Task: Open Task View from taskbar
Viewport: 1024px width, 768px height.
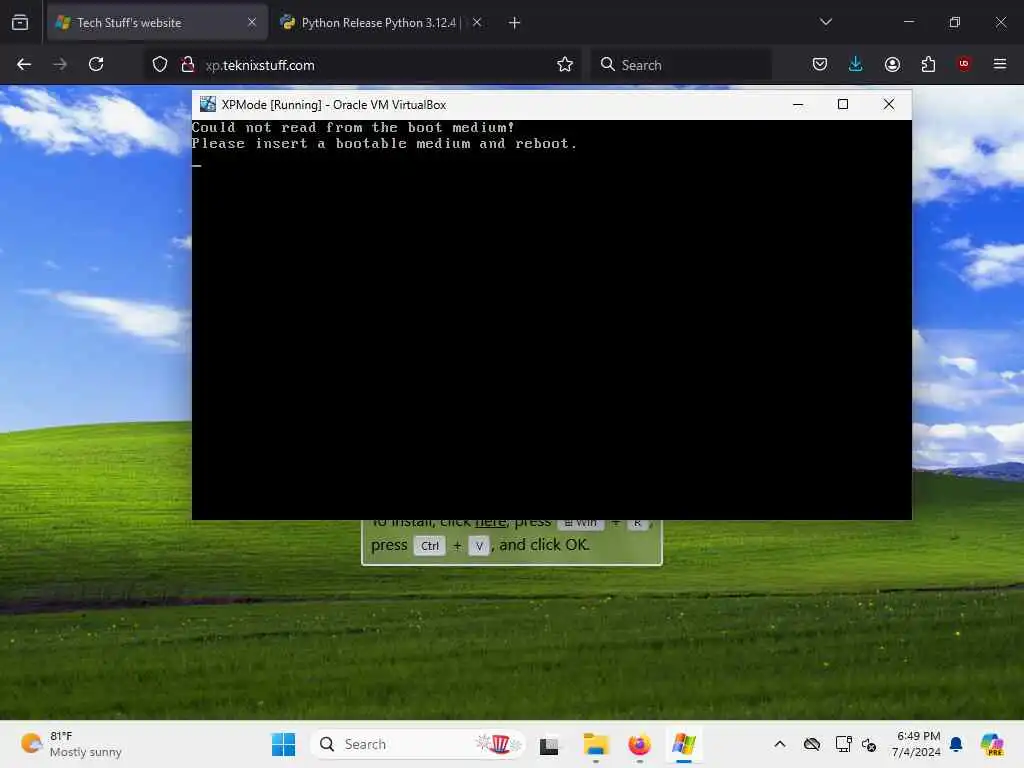Action: pyautogui.click(x=549, y=745)
